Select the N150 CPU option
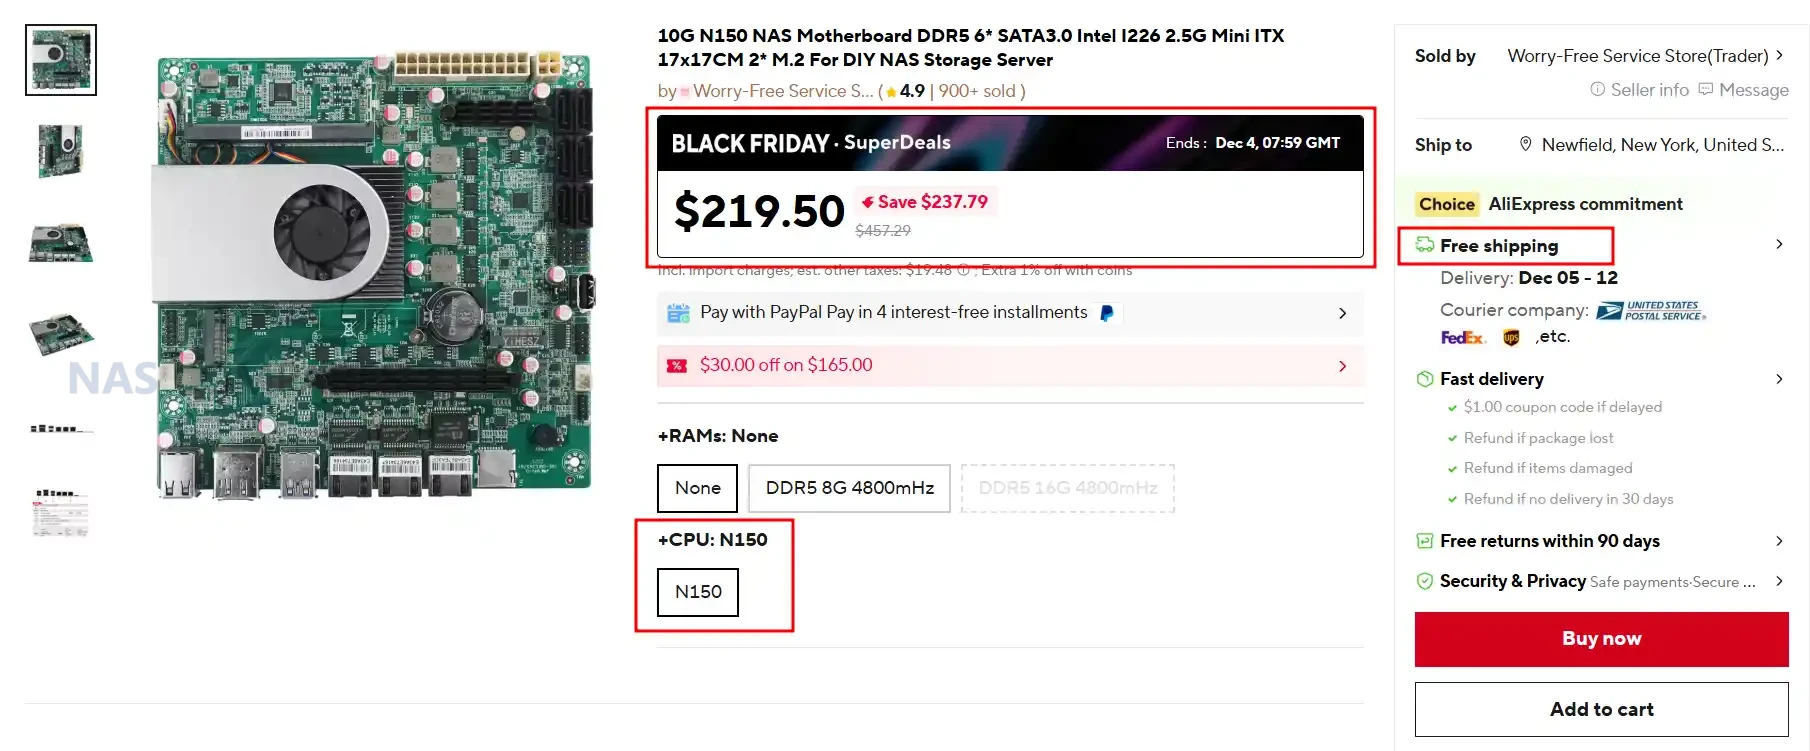1810x751 pixels. click(697, 592)
